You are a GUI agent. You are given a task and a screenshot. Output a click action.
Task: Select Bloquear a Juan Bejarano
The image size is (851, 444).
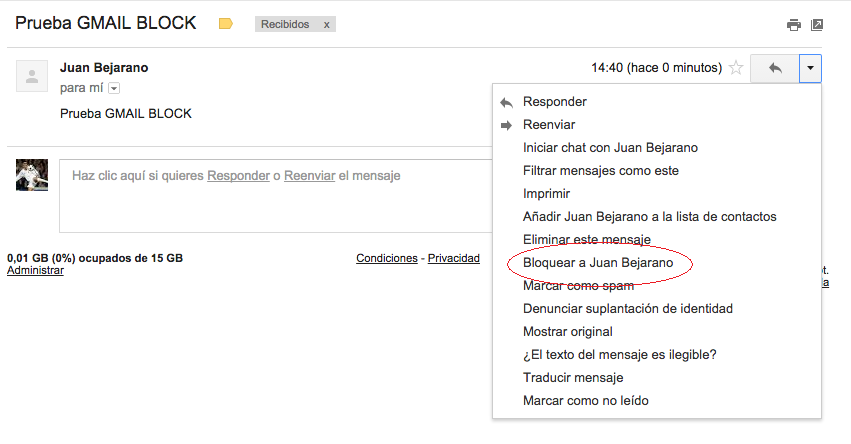[x=598, y=263]
